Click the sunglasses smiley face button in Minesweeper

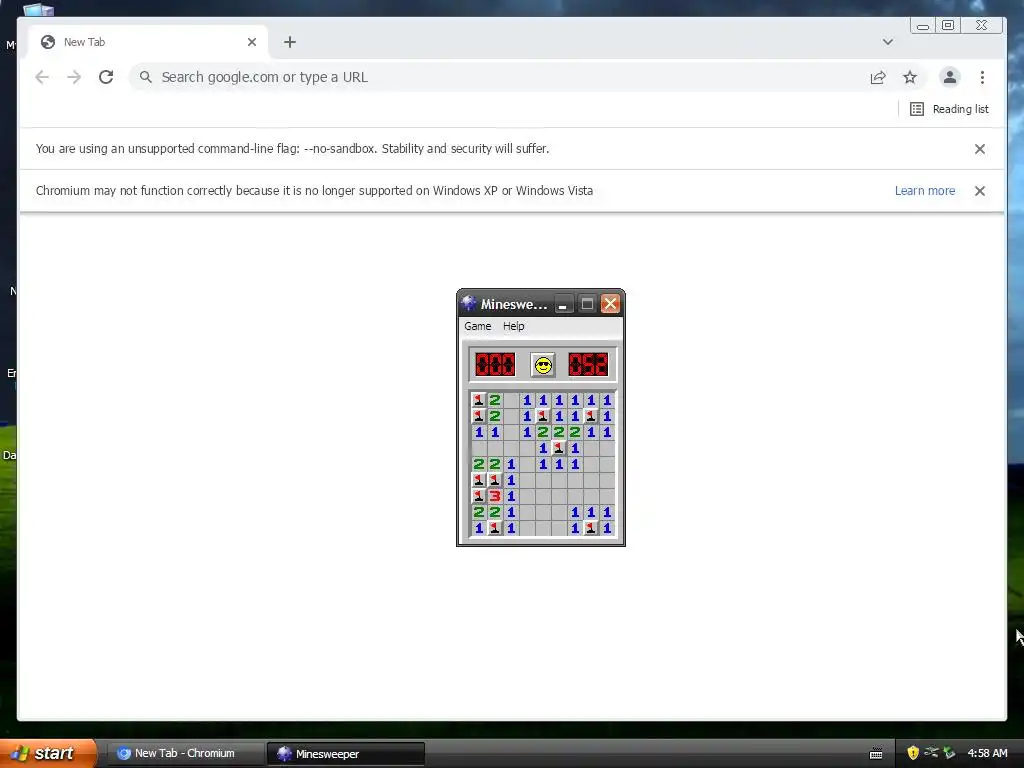tap(543, 365)
